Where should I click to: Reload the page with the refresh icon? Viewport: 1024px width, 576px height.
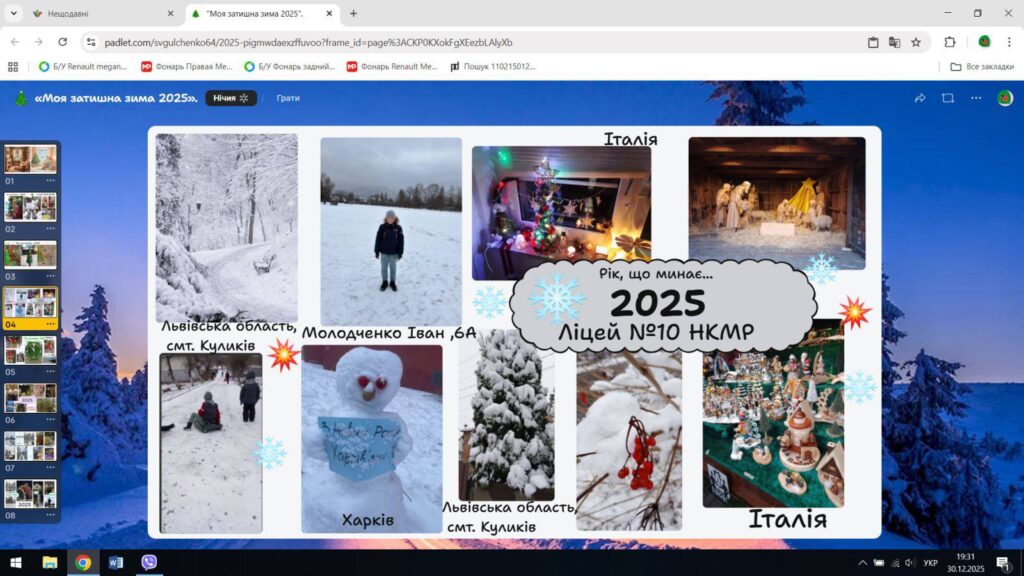coord(63,42)
